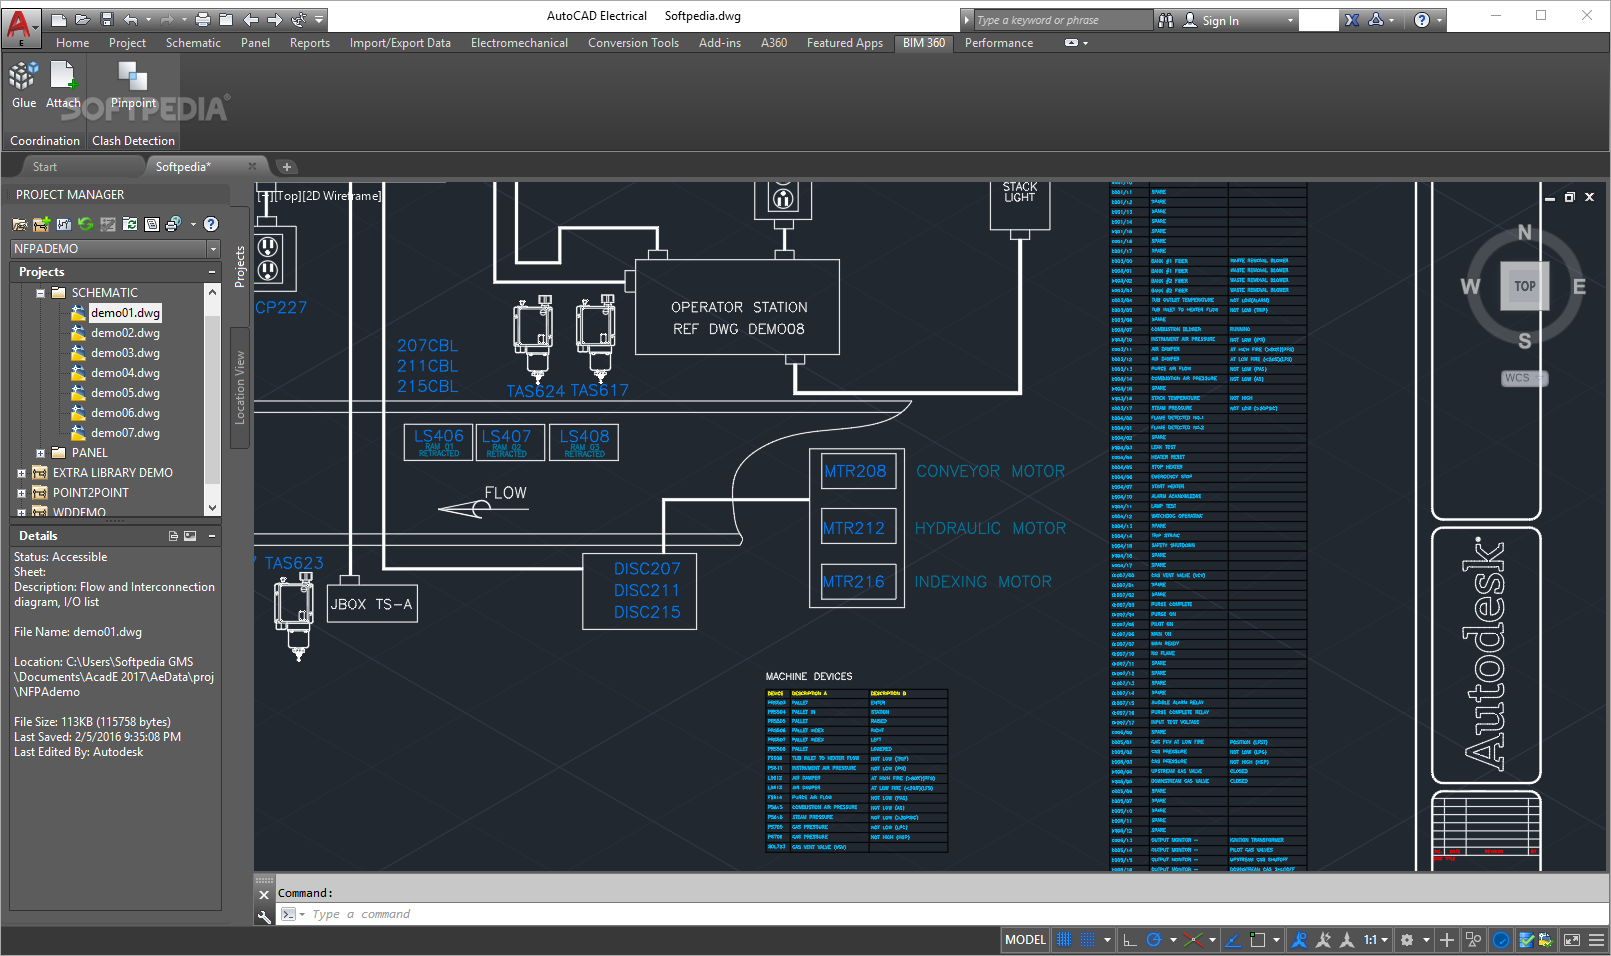Screen dimensions: 1611x956
Task: Toggle polar tracking in the status bar
Action: click(x=1154, y=940)
